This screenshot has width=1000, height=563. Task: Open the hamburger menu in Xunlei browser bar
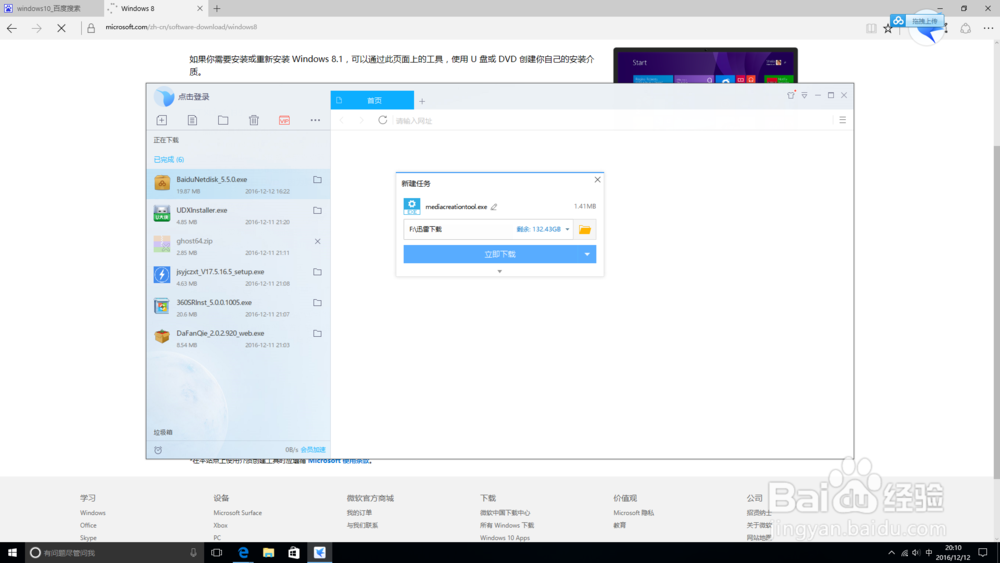coord(842,120)
